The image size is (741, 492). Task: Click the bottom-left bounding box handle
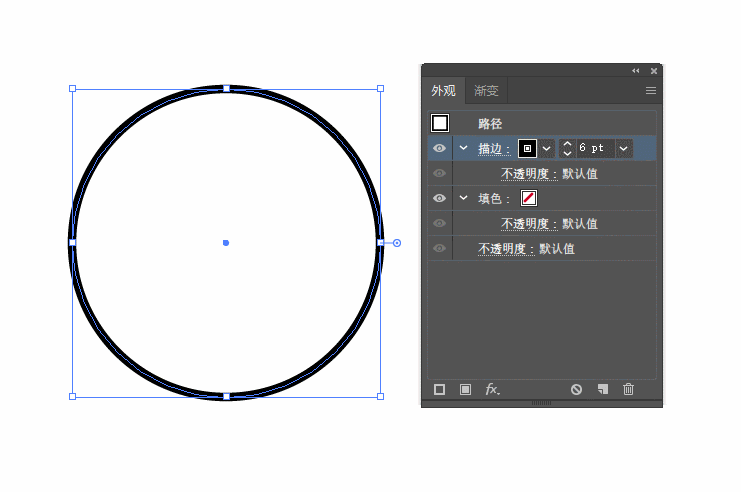(x=72, y=397)
